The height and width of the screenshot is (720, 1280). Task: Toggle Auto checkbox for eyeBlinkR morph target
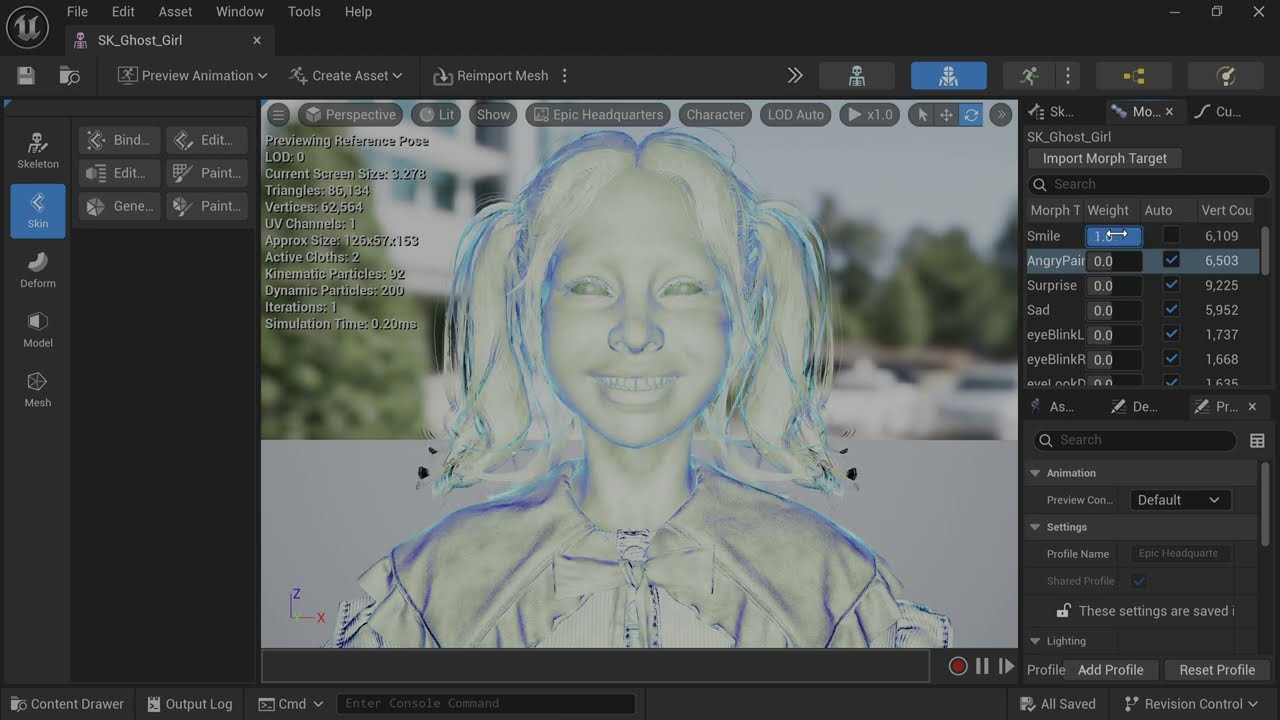tap(1171, 359)
